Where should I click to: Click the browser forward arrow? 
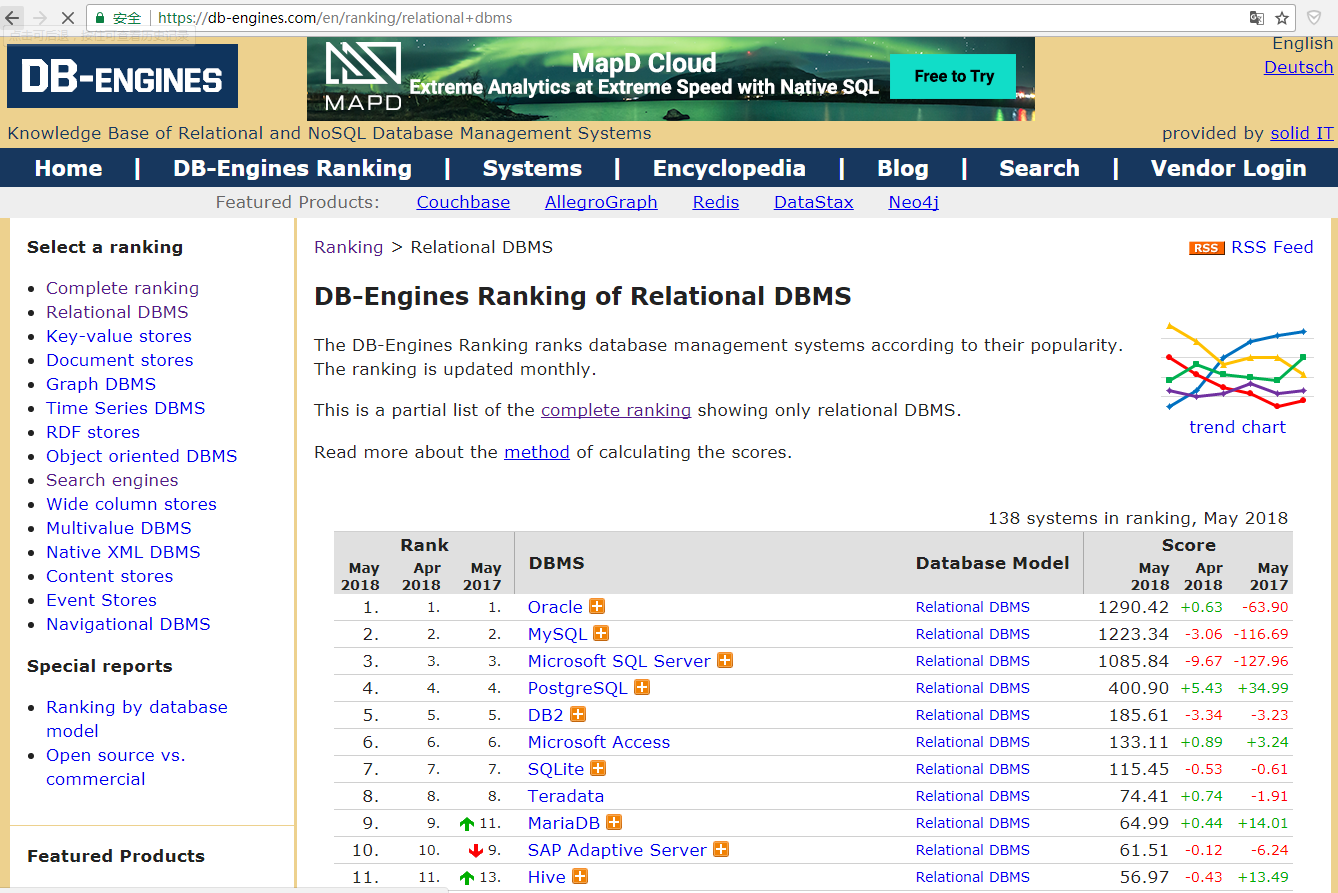41,18
